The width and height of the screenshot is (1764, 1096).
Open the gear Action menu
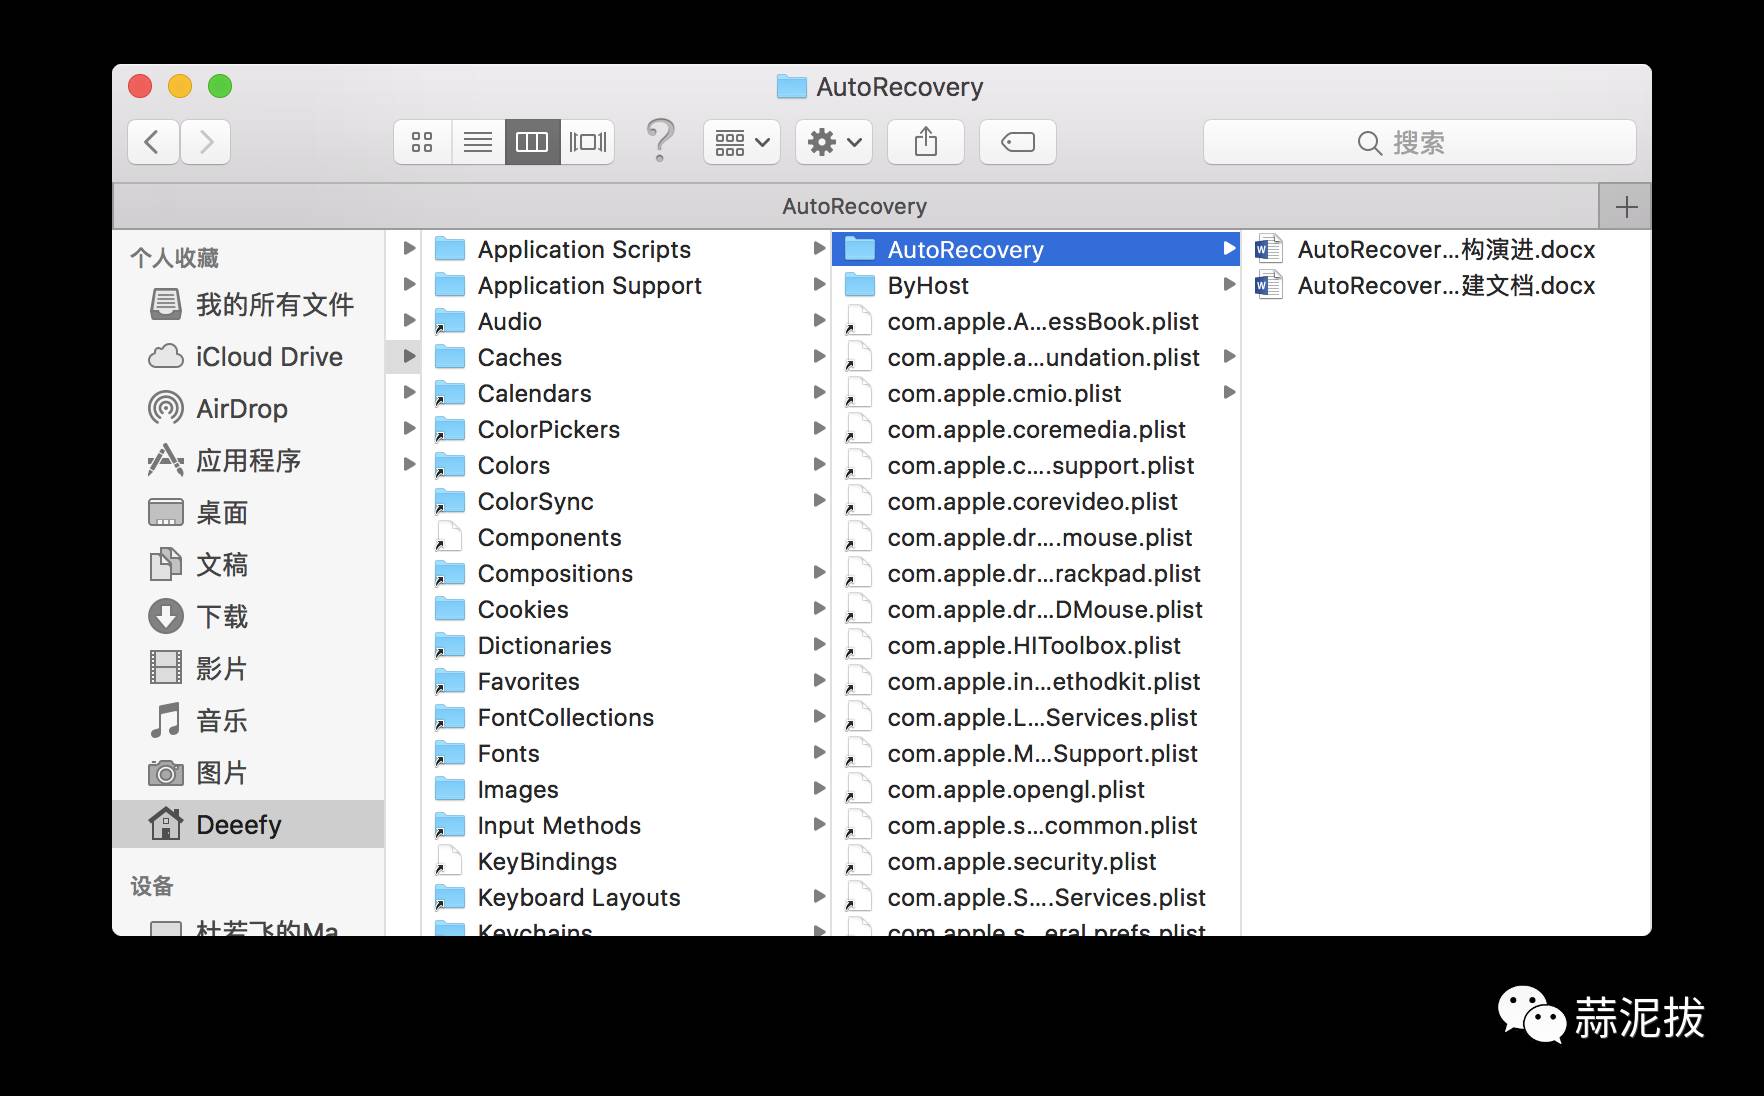click(x=834, y=142)
